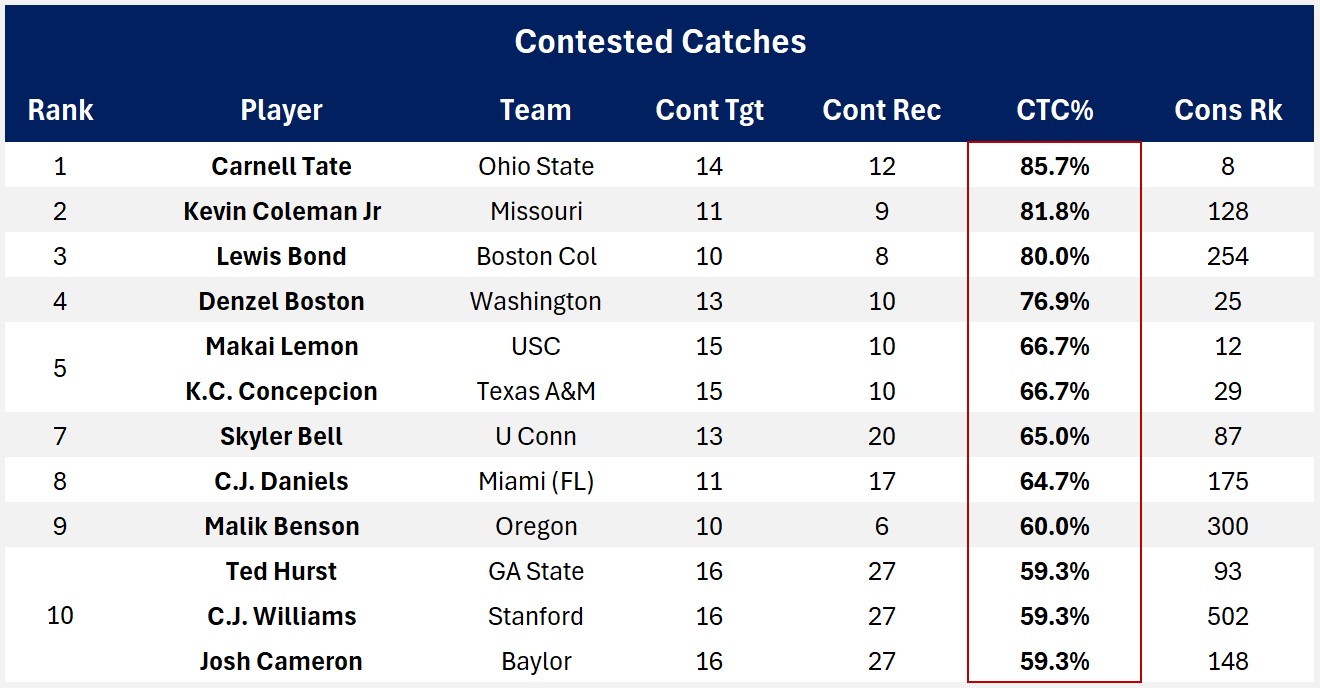Click the Cont Tgt column header
Image resolution: width=1320 pixels, height=688 pixels.
click(709, 110)
